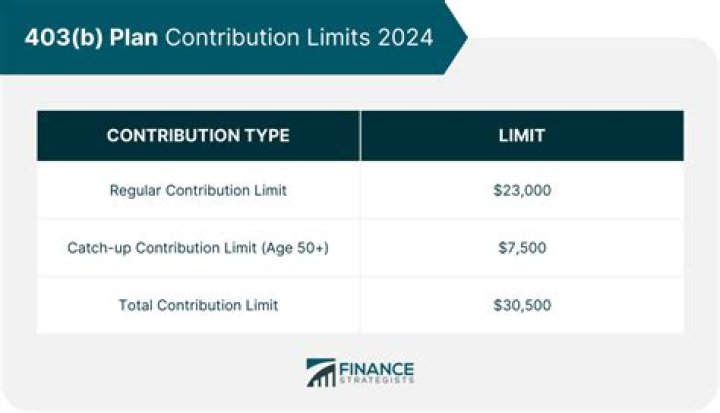Click the bold 403(b) text in the title
The width and height of the screenshot is (720, 413).
(x=61, y=37)
